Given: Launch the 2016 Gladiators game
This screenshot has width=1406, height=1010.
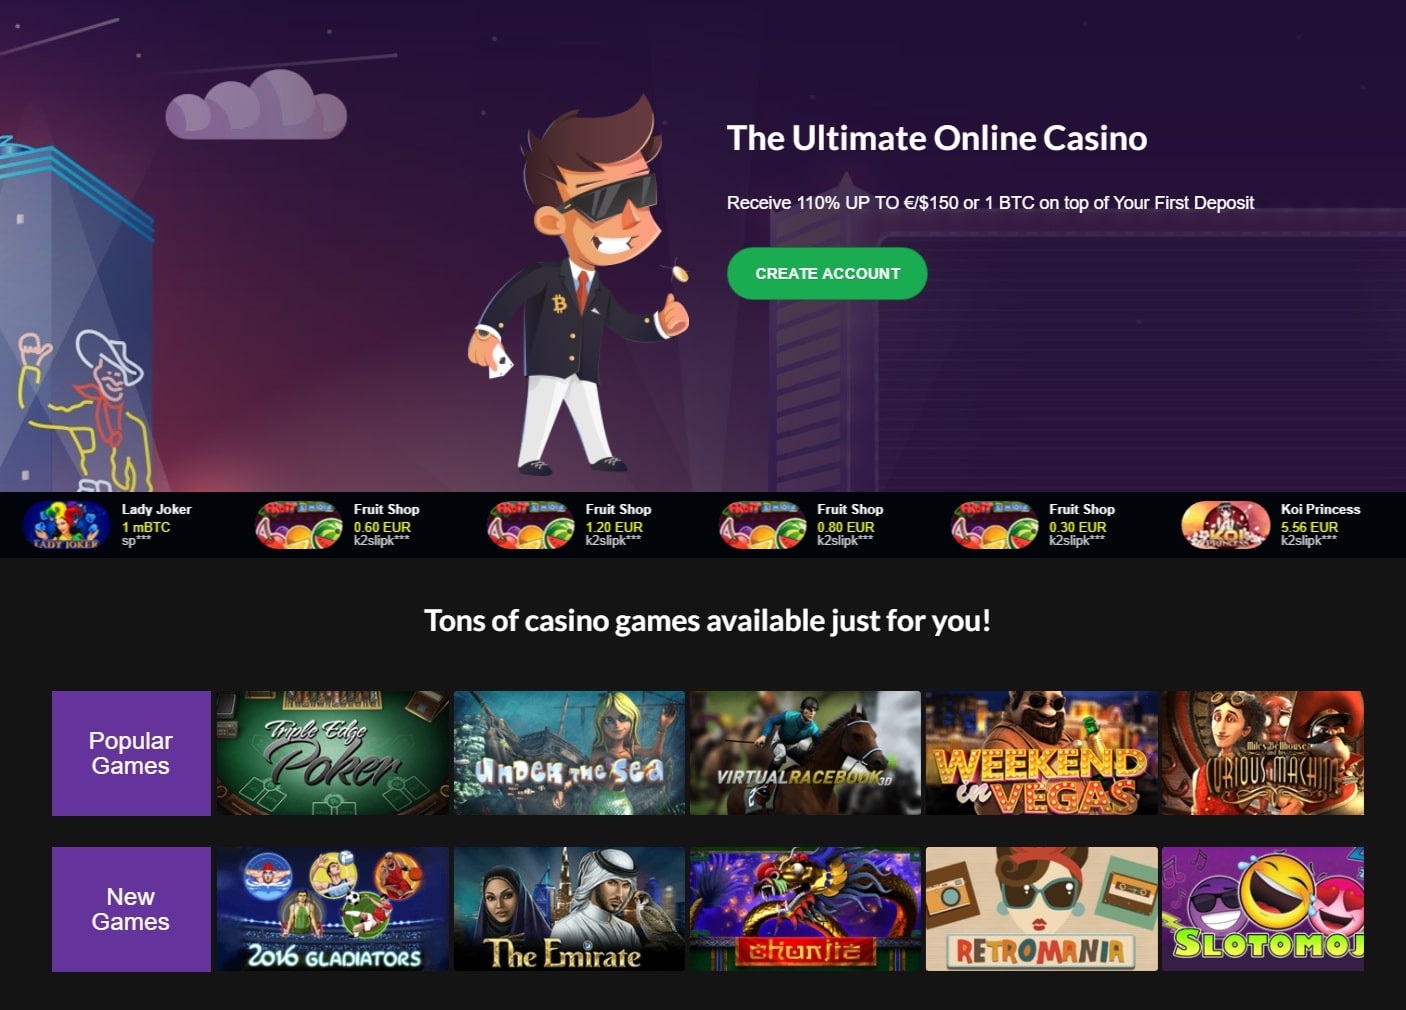Looking at the screenshot, I should coord(333,909).
